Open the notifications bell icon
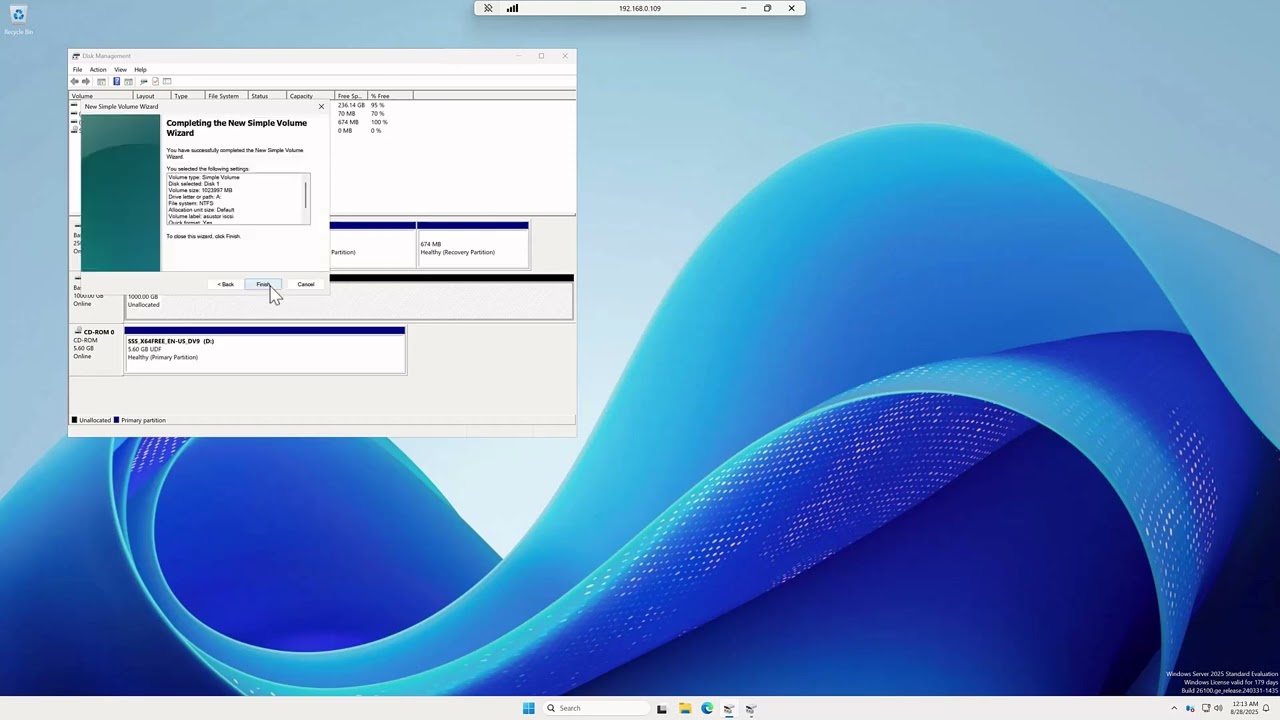This screenshot has height=720, width=1280. coord(1266,708)
